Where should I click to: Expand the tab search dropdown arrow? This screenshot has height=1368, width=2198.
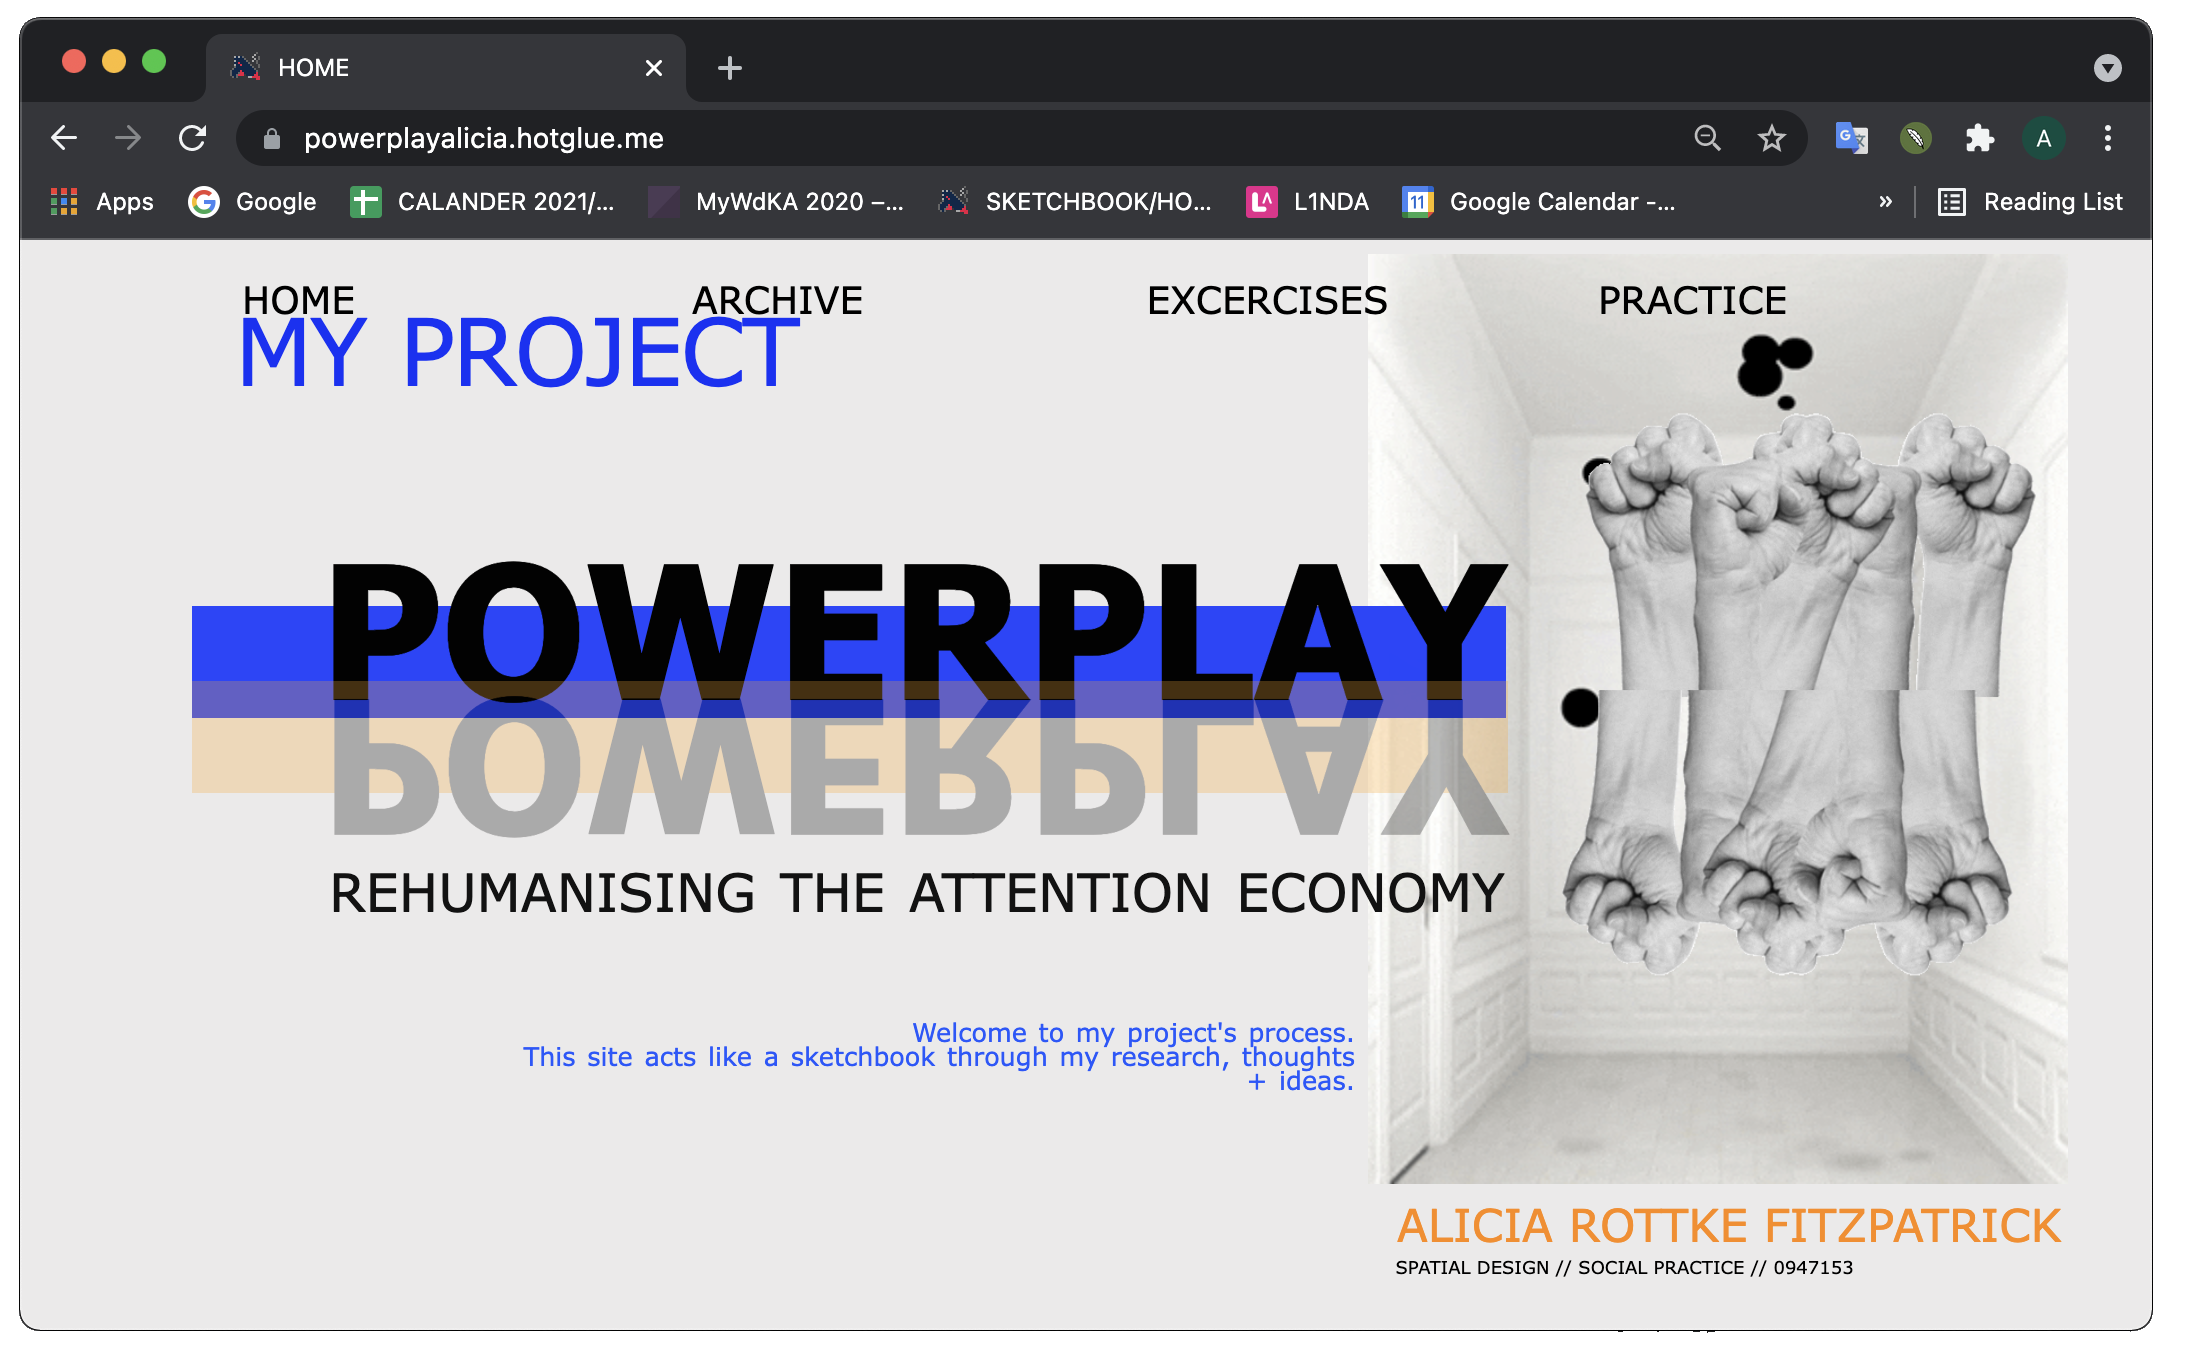point(2107,68)
